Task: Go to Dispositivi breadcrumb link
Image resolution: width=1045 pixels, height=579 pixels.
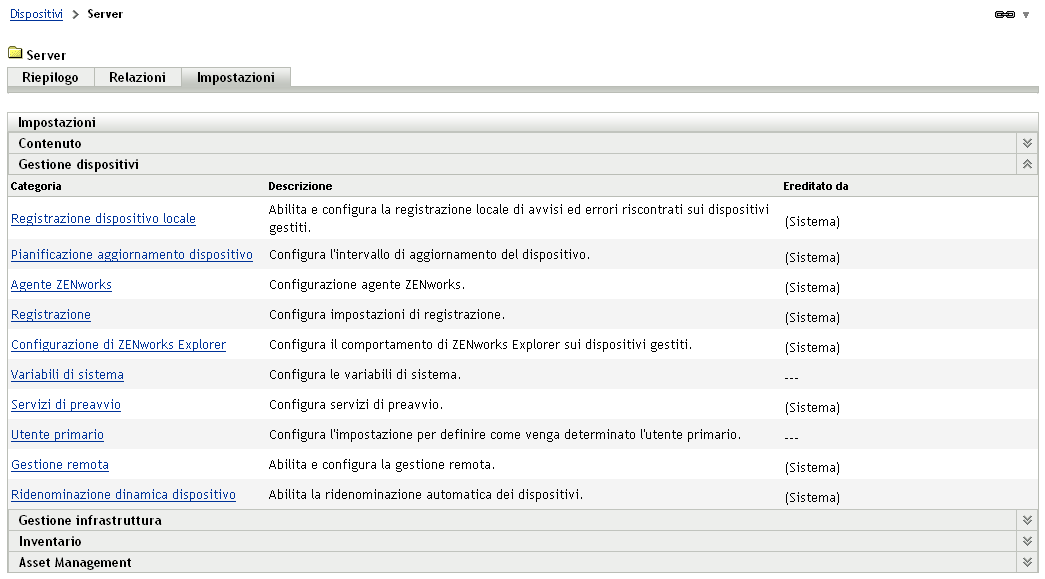Action: [x=36, y=15]
